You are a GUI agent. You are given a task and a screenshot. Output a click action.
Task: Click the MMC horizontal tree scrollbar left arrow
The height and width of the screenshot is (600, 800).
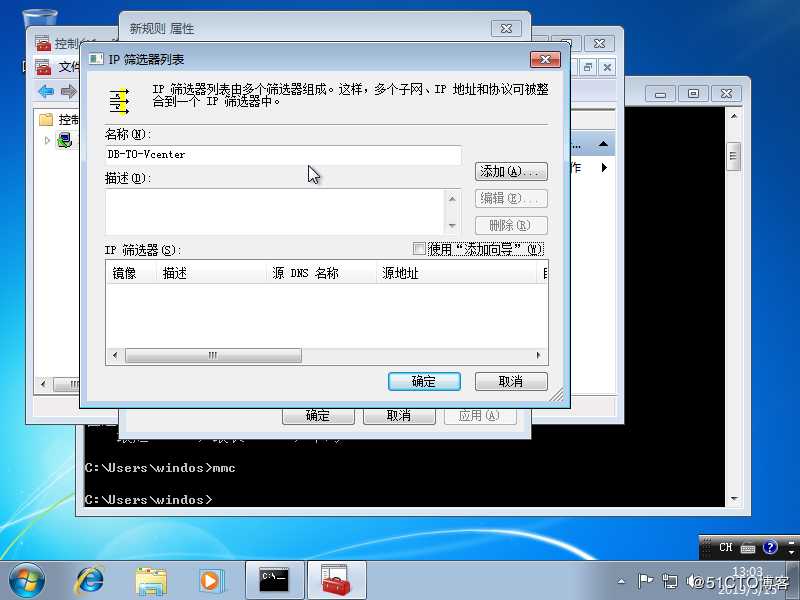(x=43, y=384)
